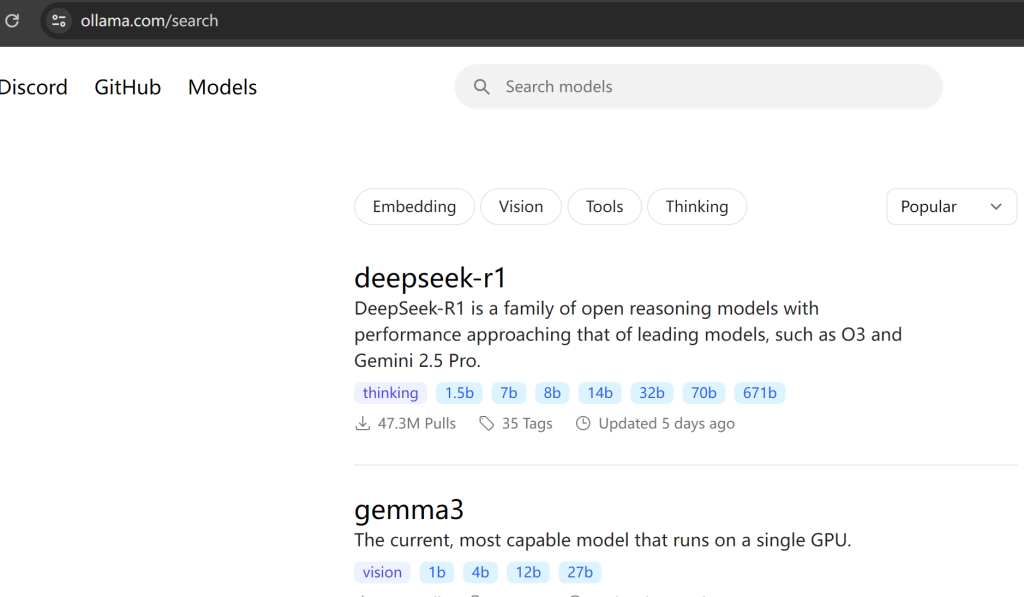Click the gemma3 description about single GPU
1024x597 pixels.
tap(603, 540)
